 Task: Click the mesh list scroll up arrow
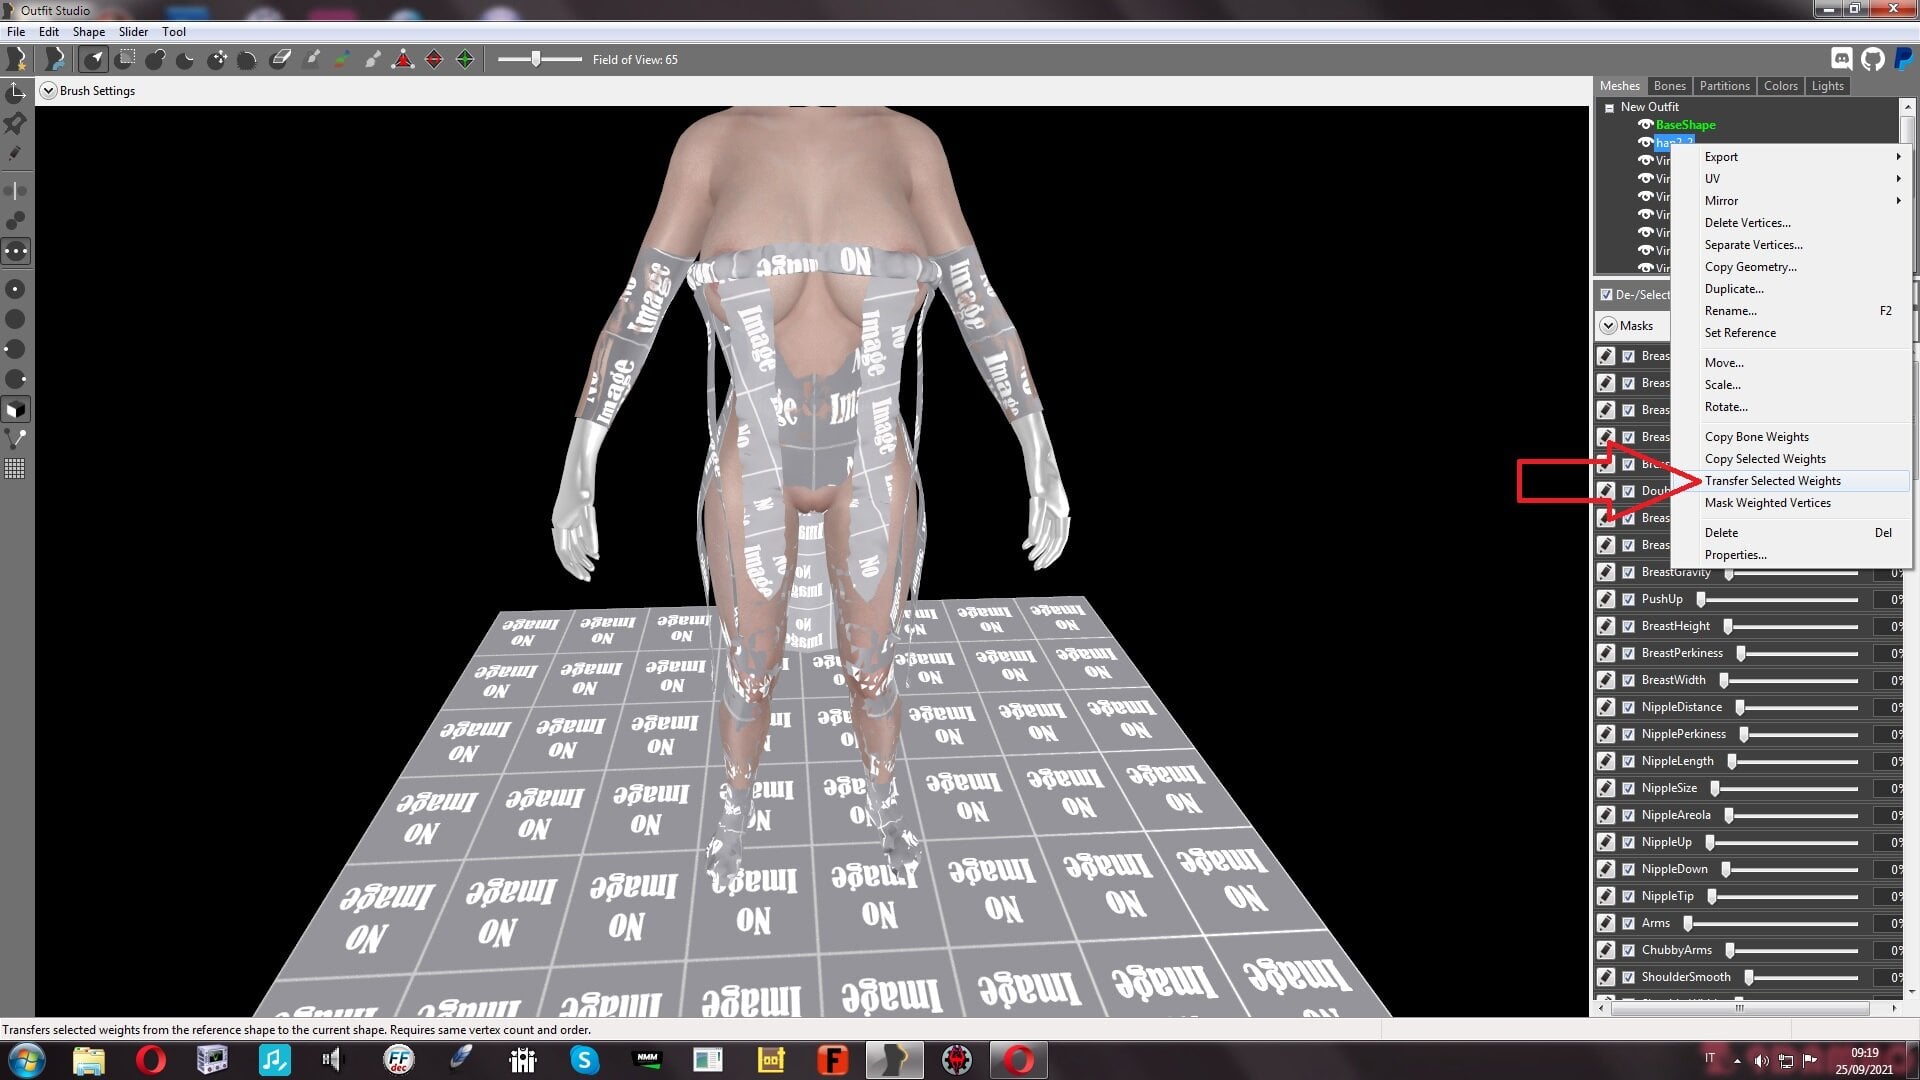(x=1907, y=106)
